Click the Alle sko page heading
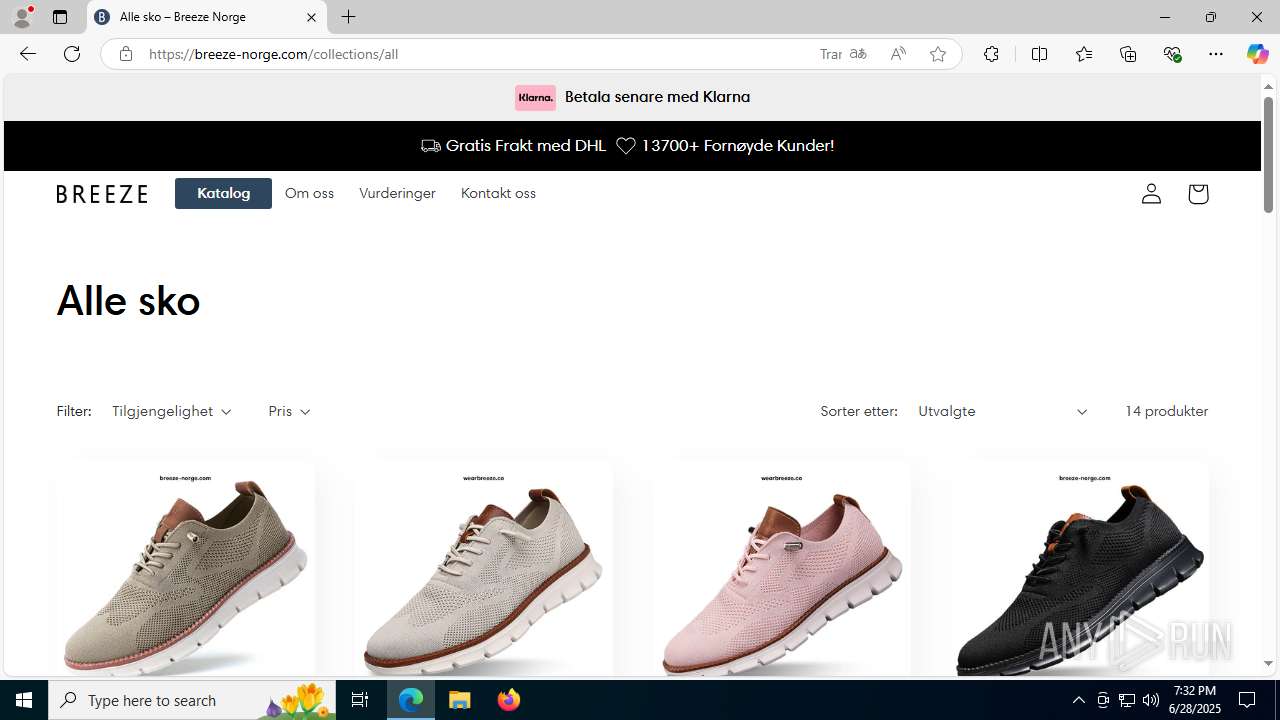The width and height of the screenshot is (1280, 720). coord(128,301)
